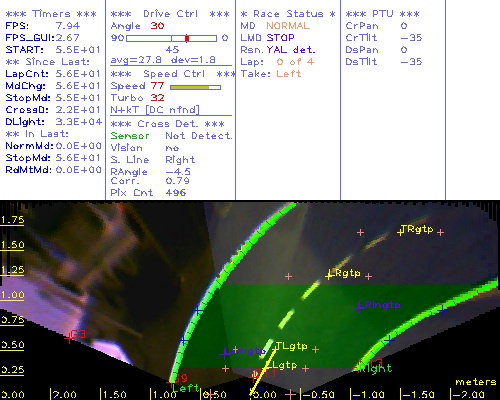Image resolution: width=500 pixels, height=400 pixels.
Task: Click the 1.00 meter vertical axis label
Action: (12, 295)
